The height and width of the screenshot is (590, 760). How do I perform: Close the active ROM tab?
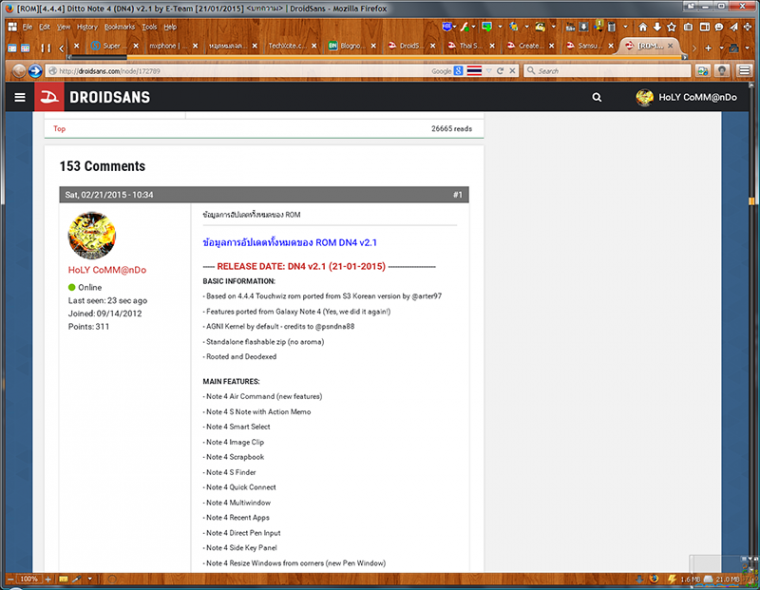(x=670, y=46)
